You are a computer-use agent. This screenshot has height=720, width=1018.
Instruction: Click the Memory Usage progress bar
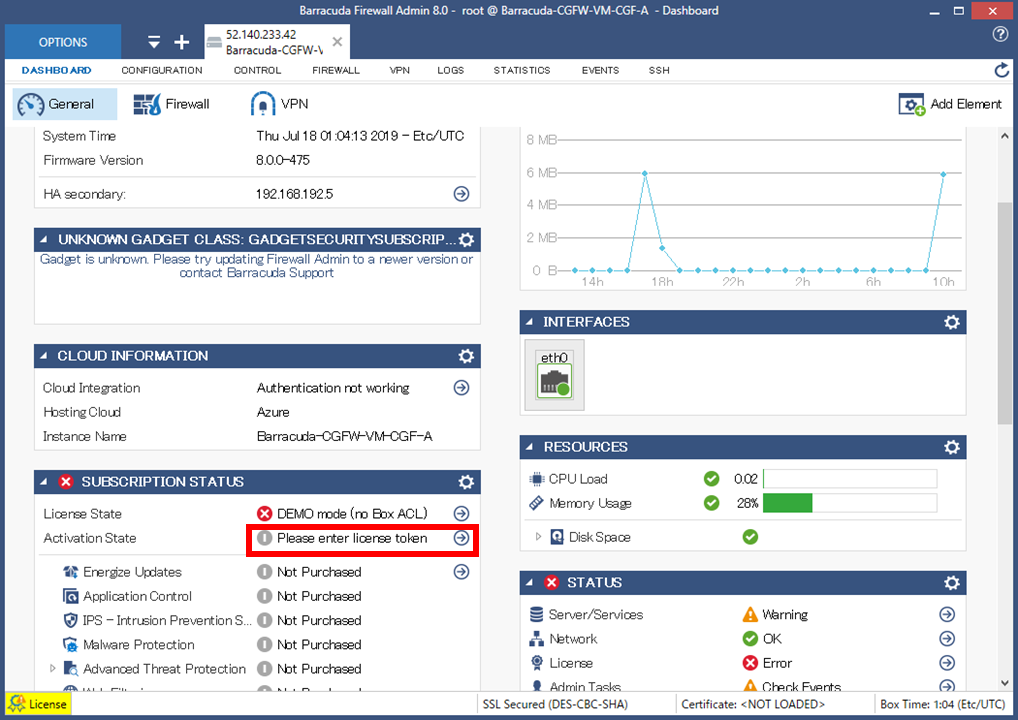click(850, 503)
